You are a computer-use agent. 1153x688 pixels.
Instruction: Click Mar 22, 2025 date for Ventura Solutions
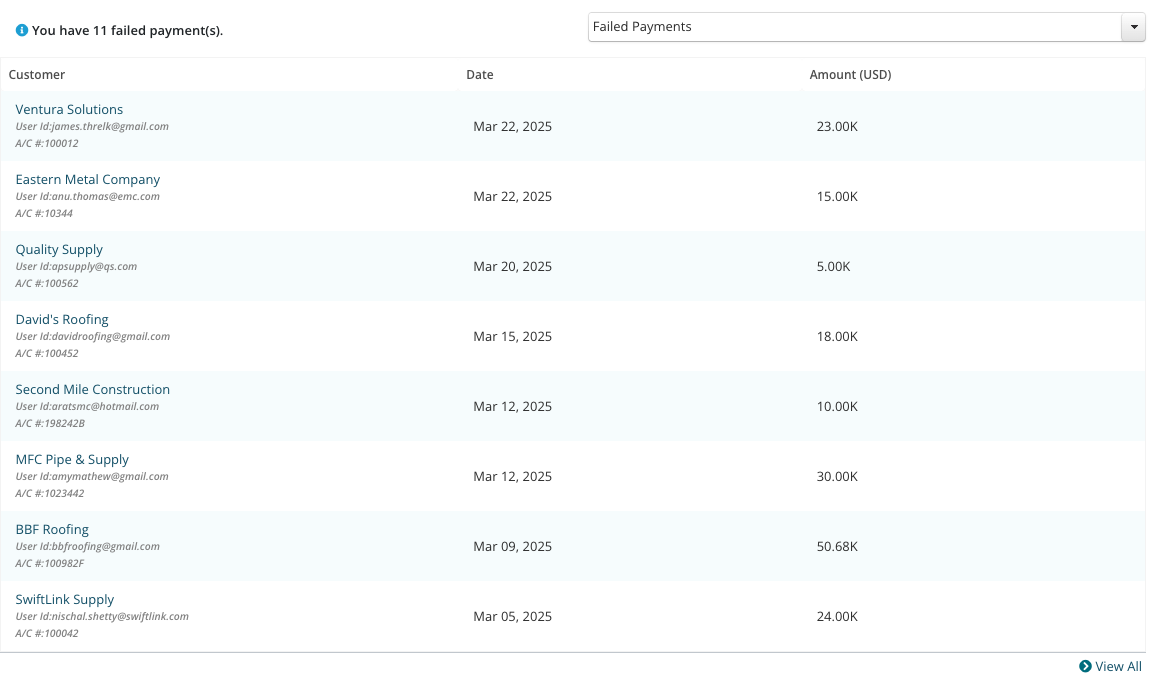(513, 126)
